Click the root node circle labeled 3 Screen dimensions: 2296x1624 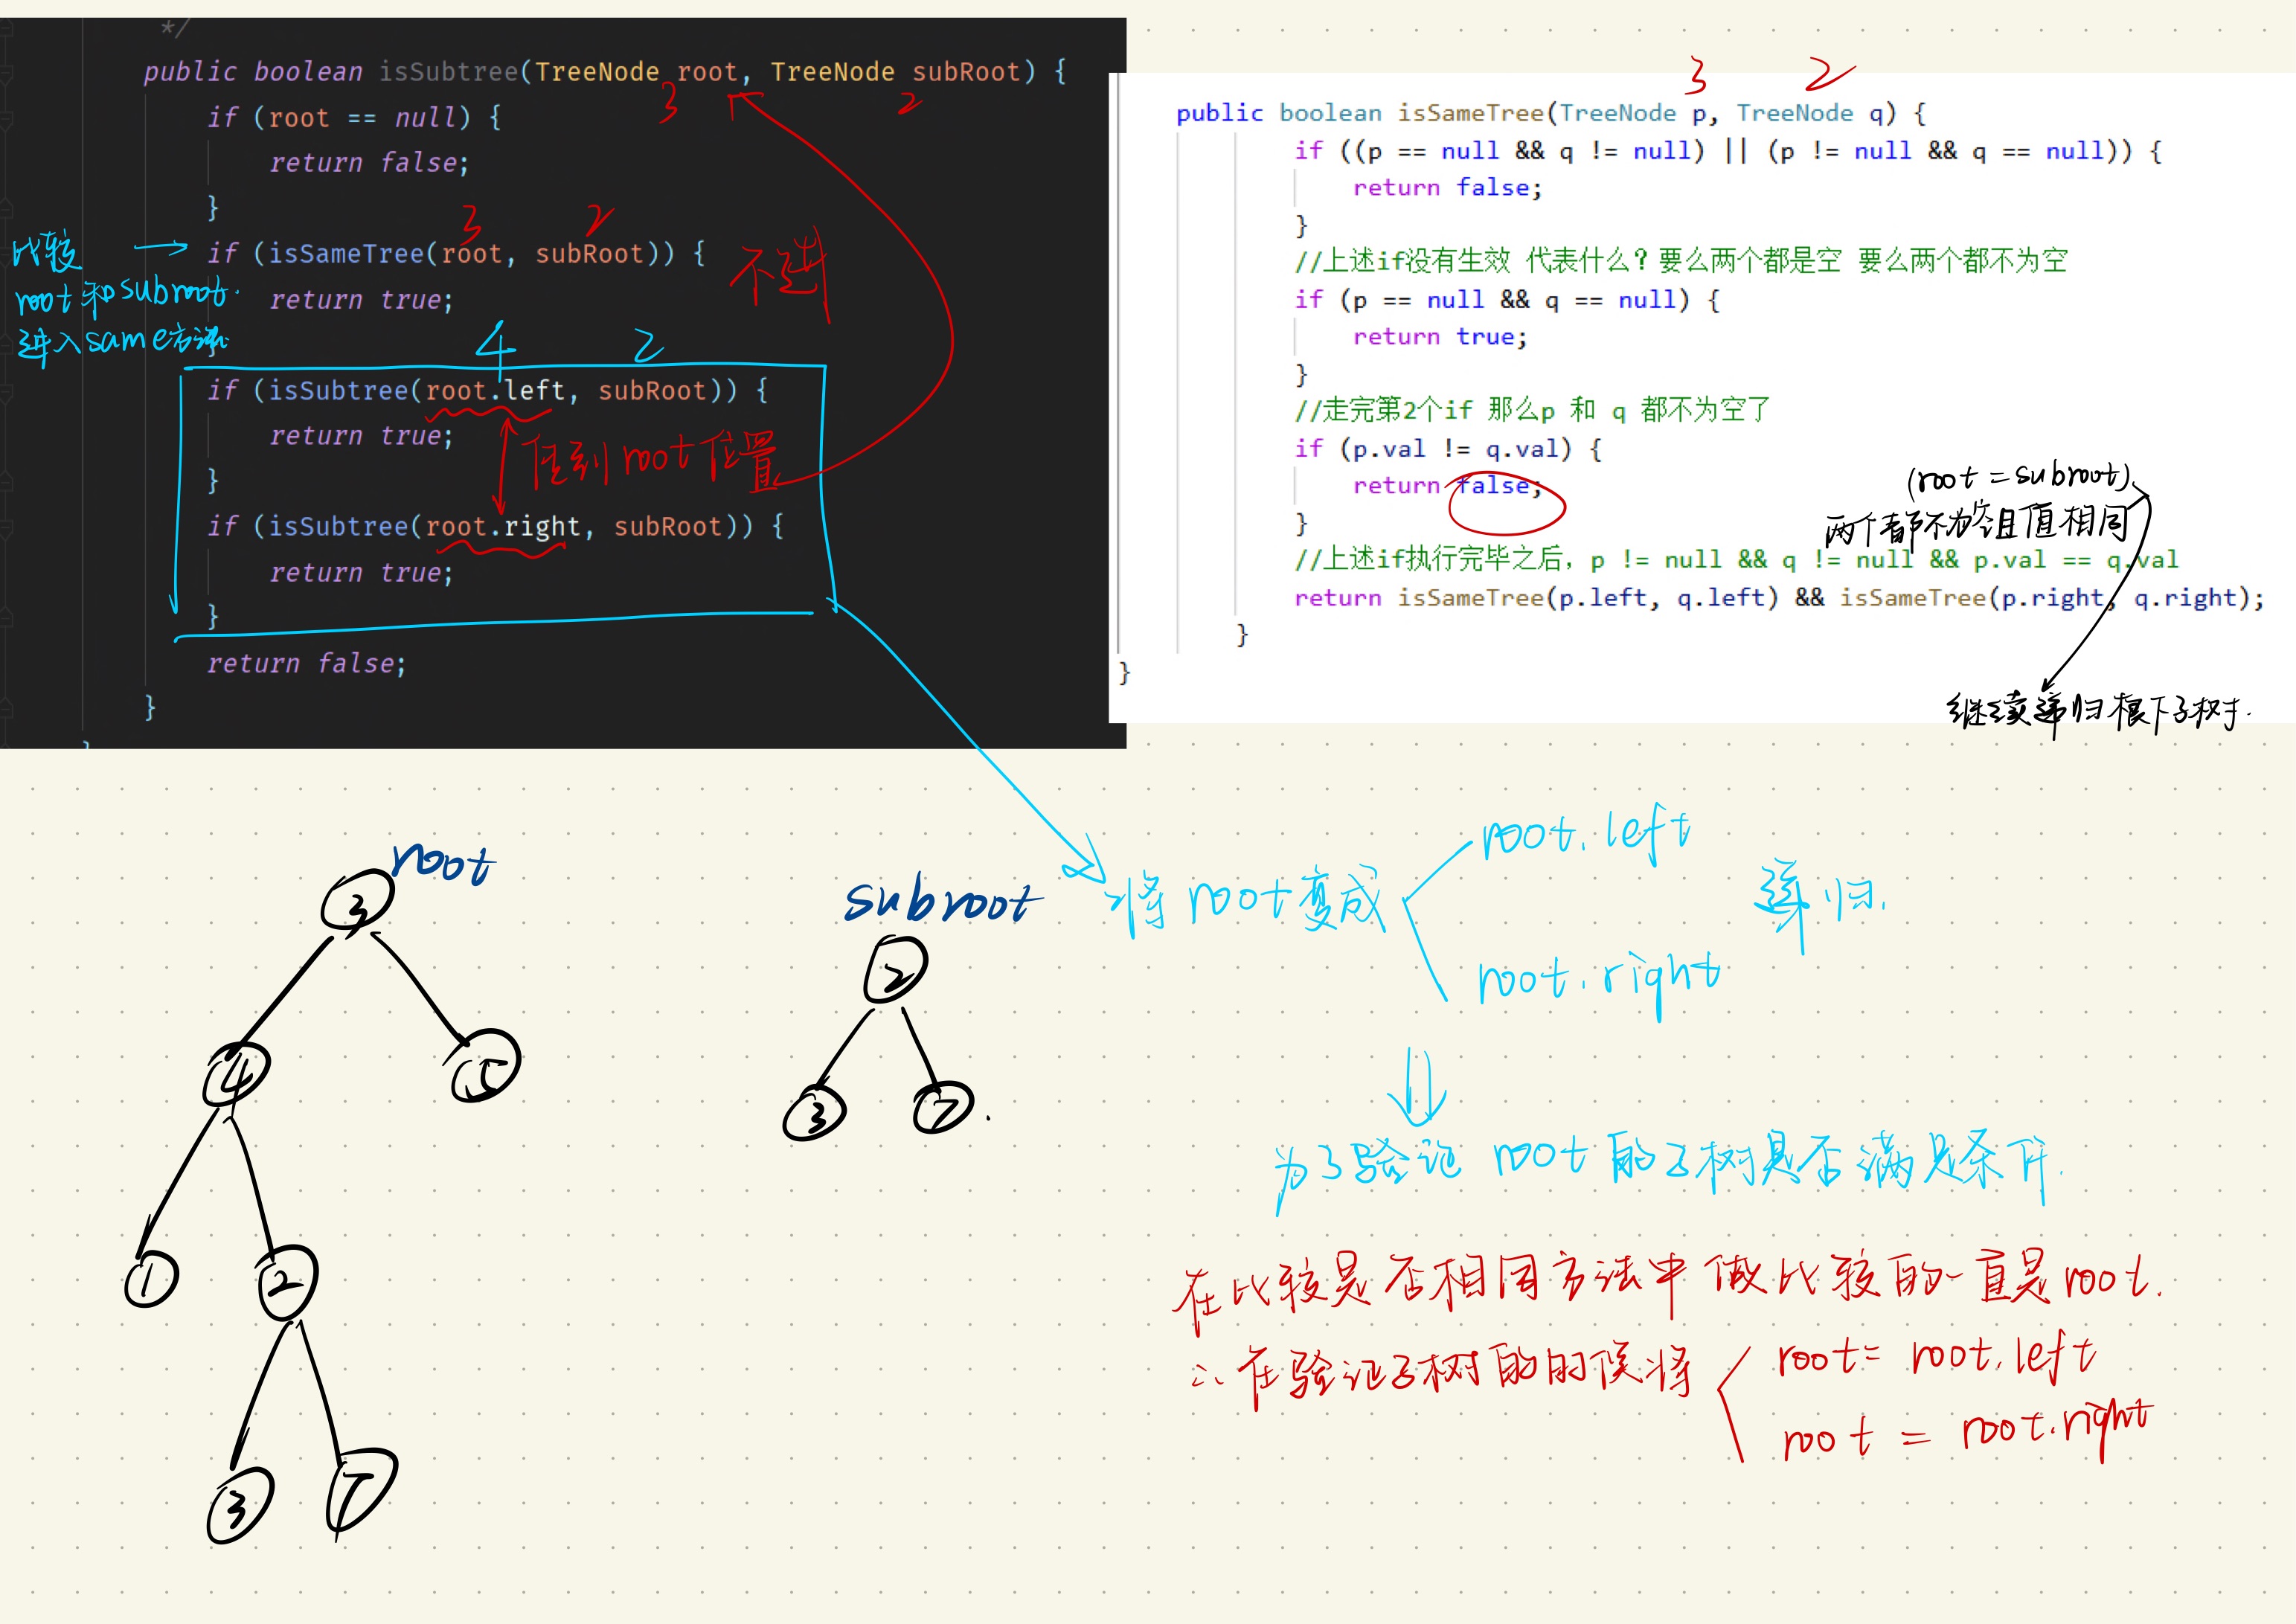[x=357, y=901]
